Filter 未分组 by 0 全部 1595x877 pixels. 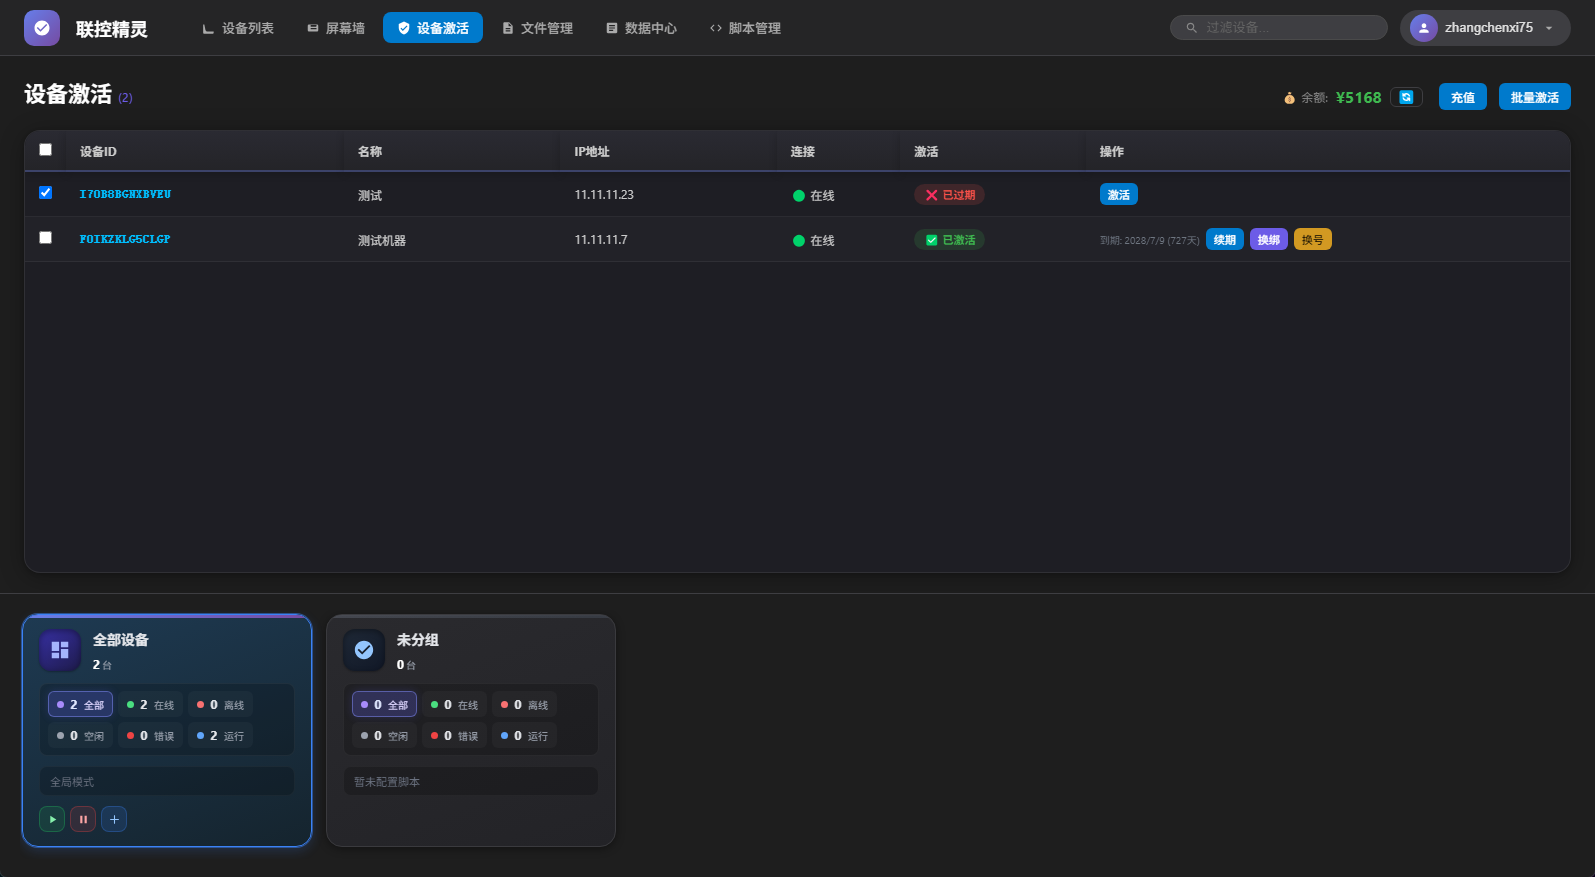(384, 705)
